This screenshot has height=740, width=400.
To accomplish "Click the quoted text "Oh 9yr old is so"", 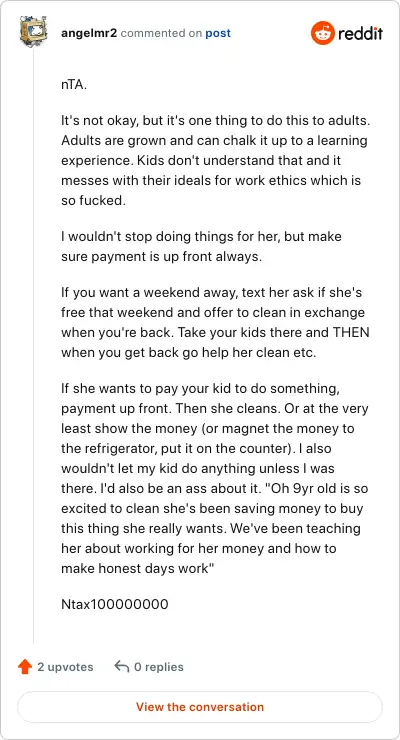I will pyautogui.click(x=314, y=488).
